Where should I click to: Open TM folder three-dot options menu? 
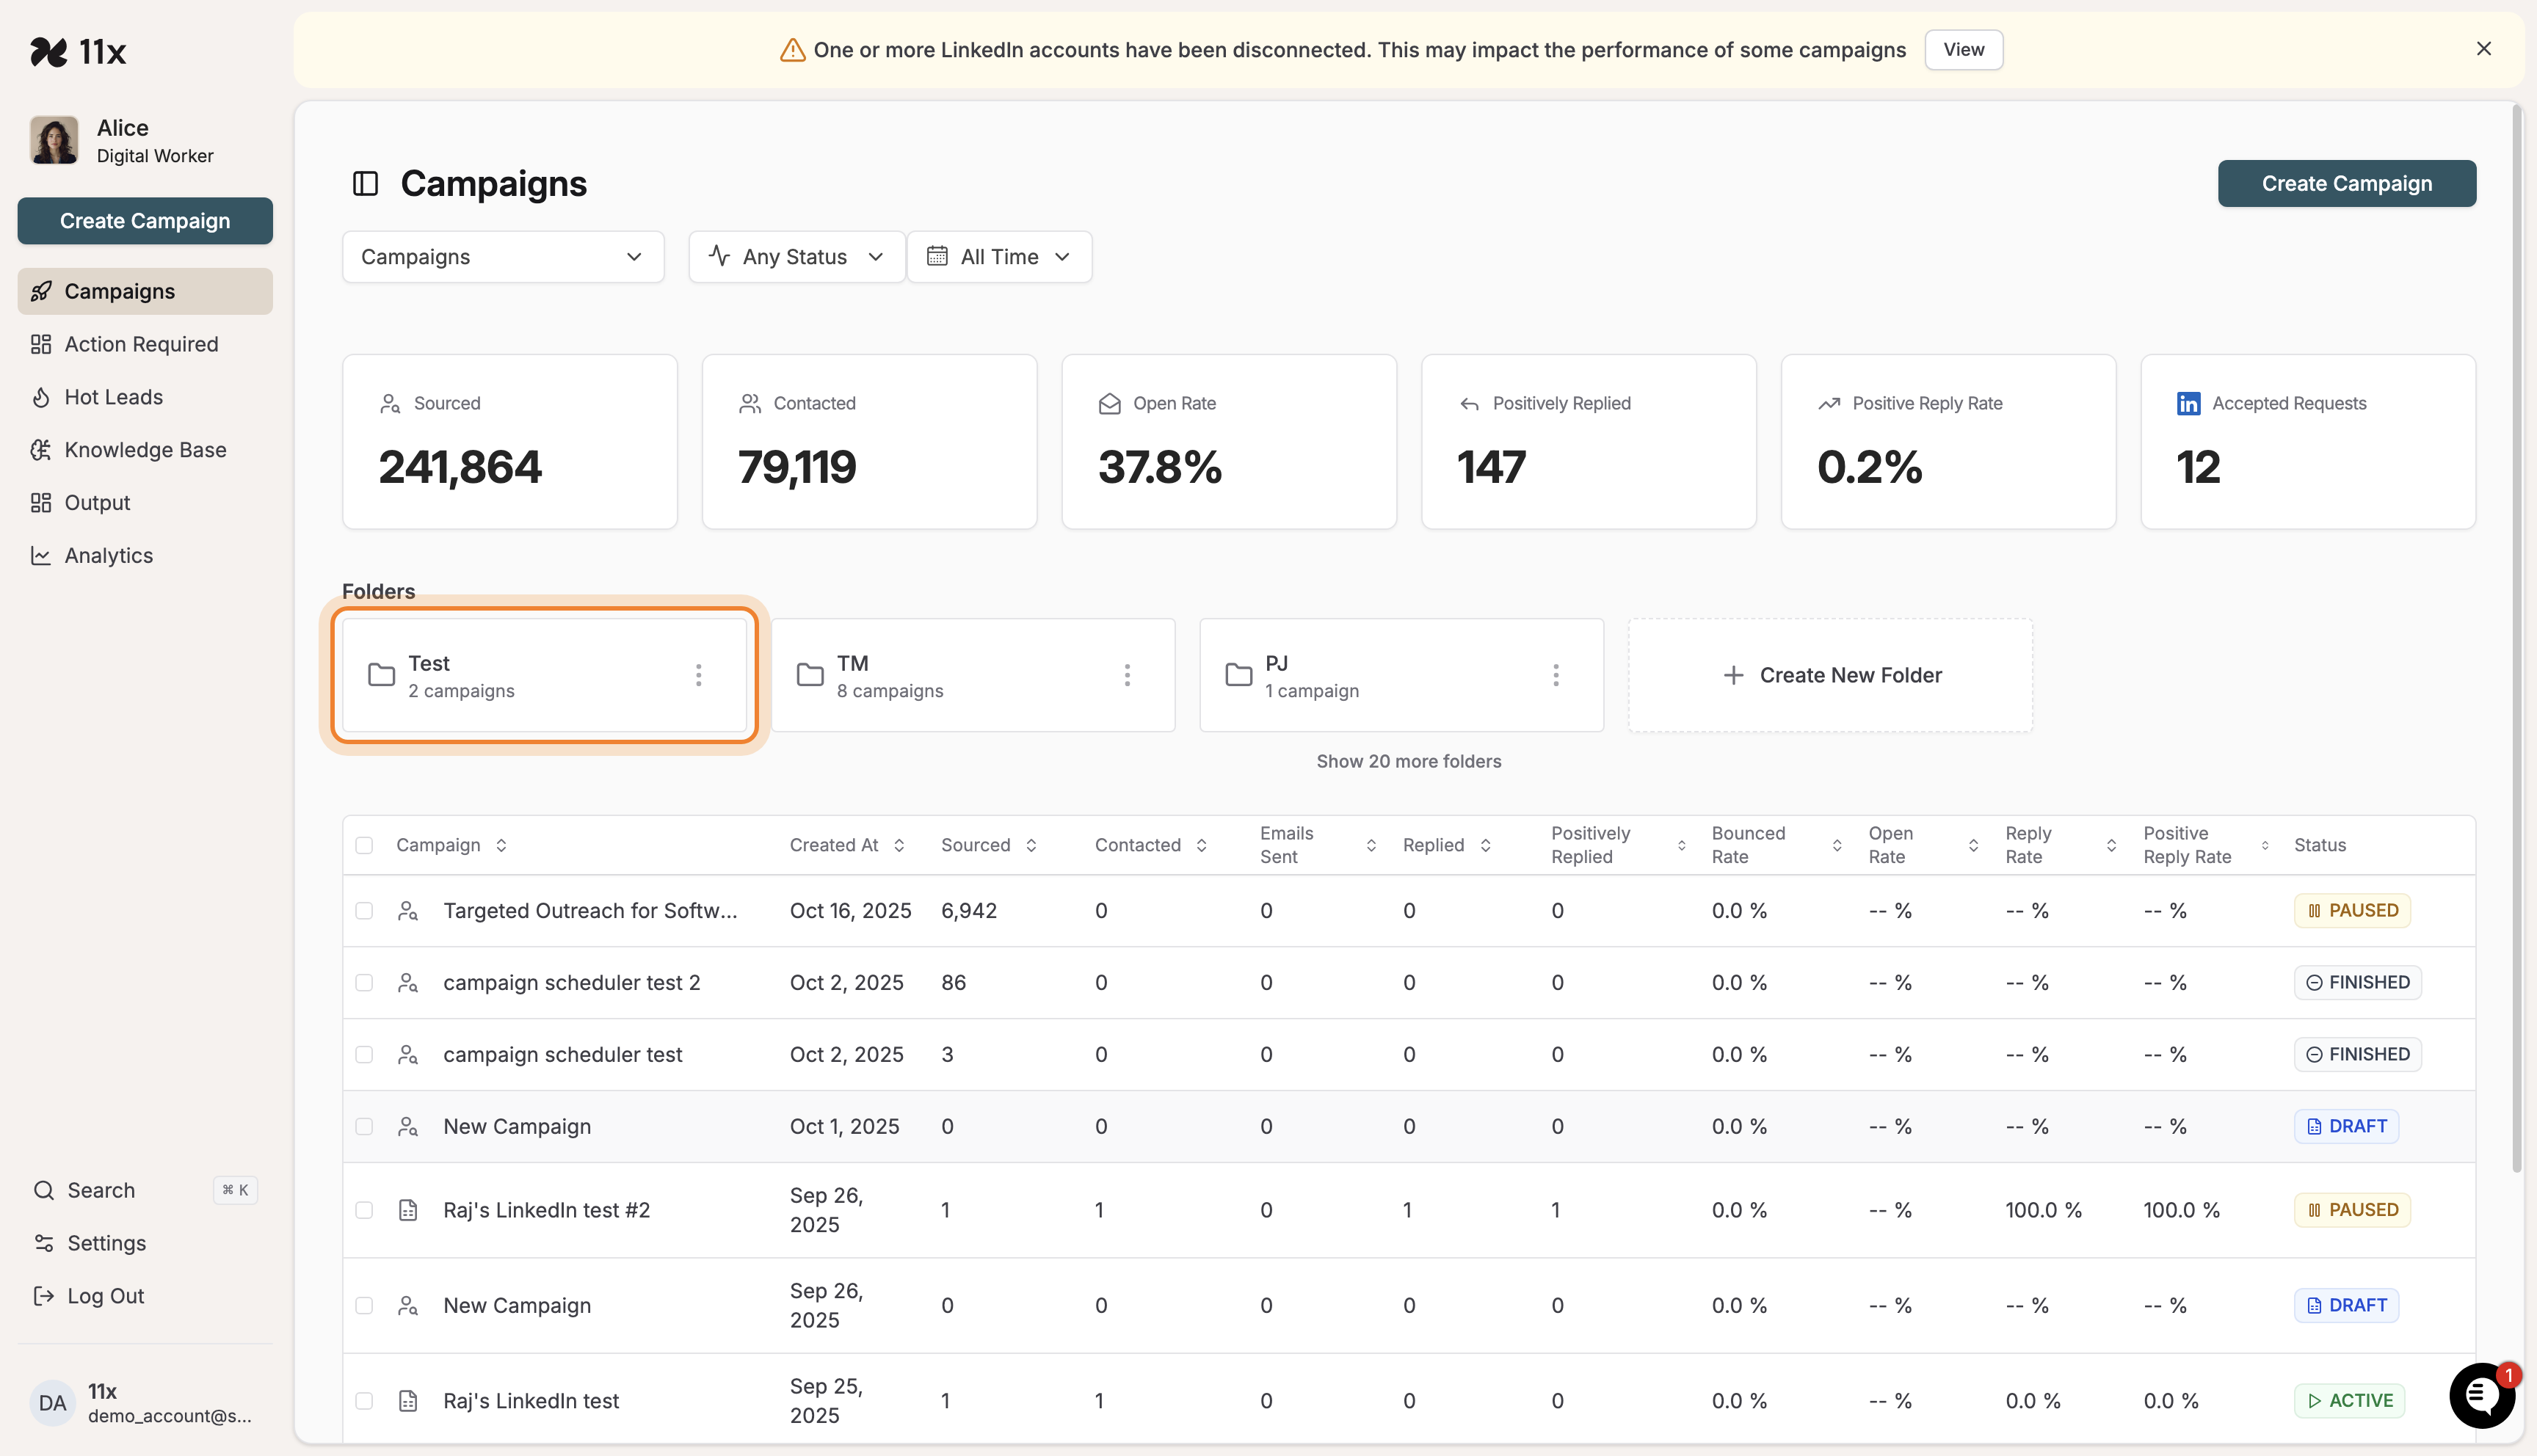coord(1127,675)
